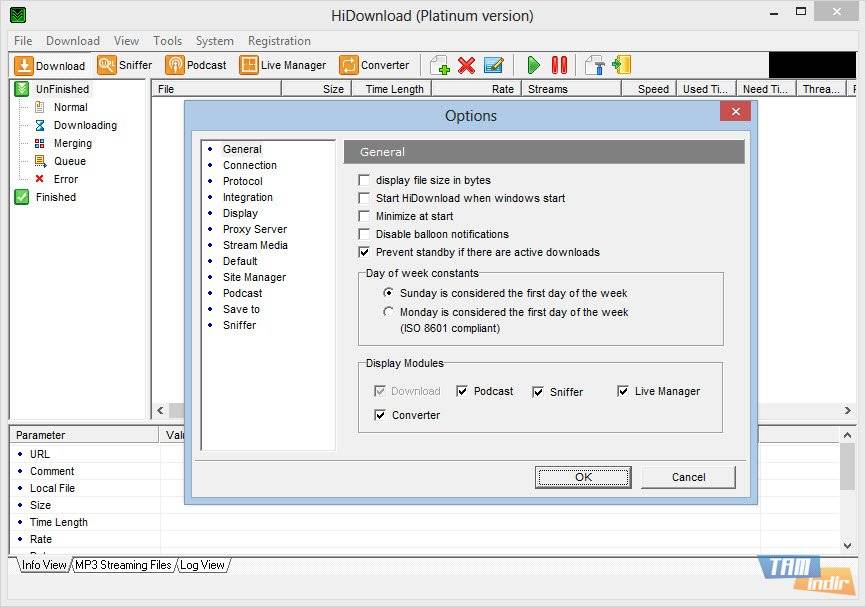Open the Sniffer module

125,65
